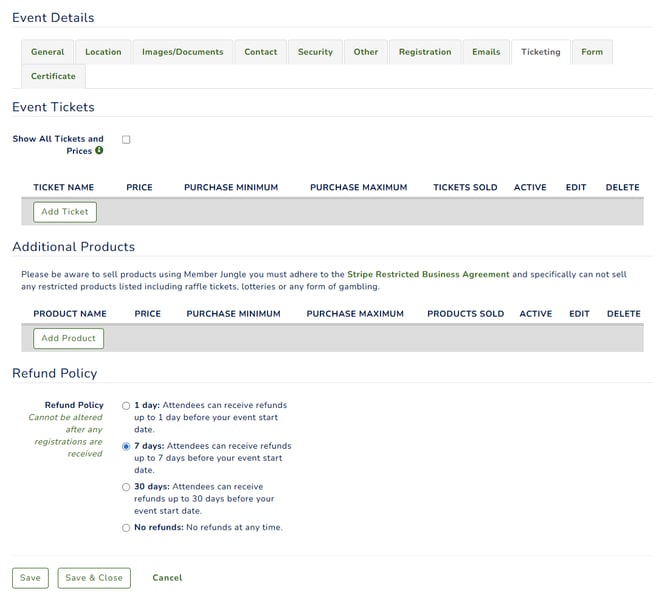Image resolution: width=670 pixels, height=594 pixels.
Task: Open the Certificate tab
Action: click(x=53, y=76)
